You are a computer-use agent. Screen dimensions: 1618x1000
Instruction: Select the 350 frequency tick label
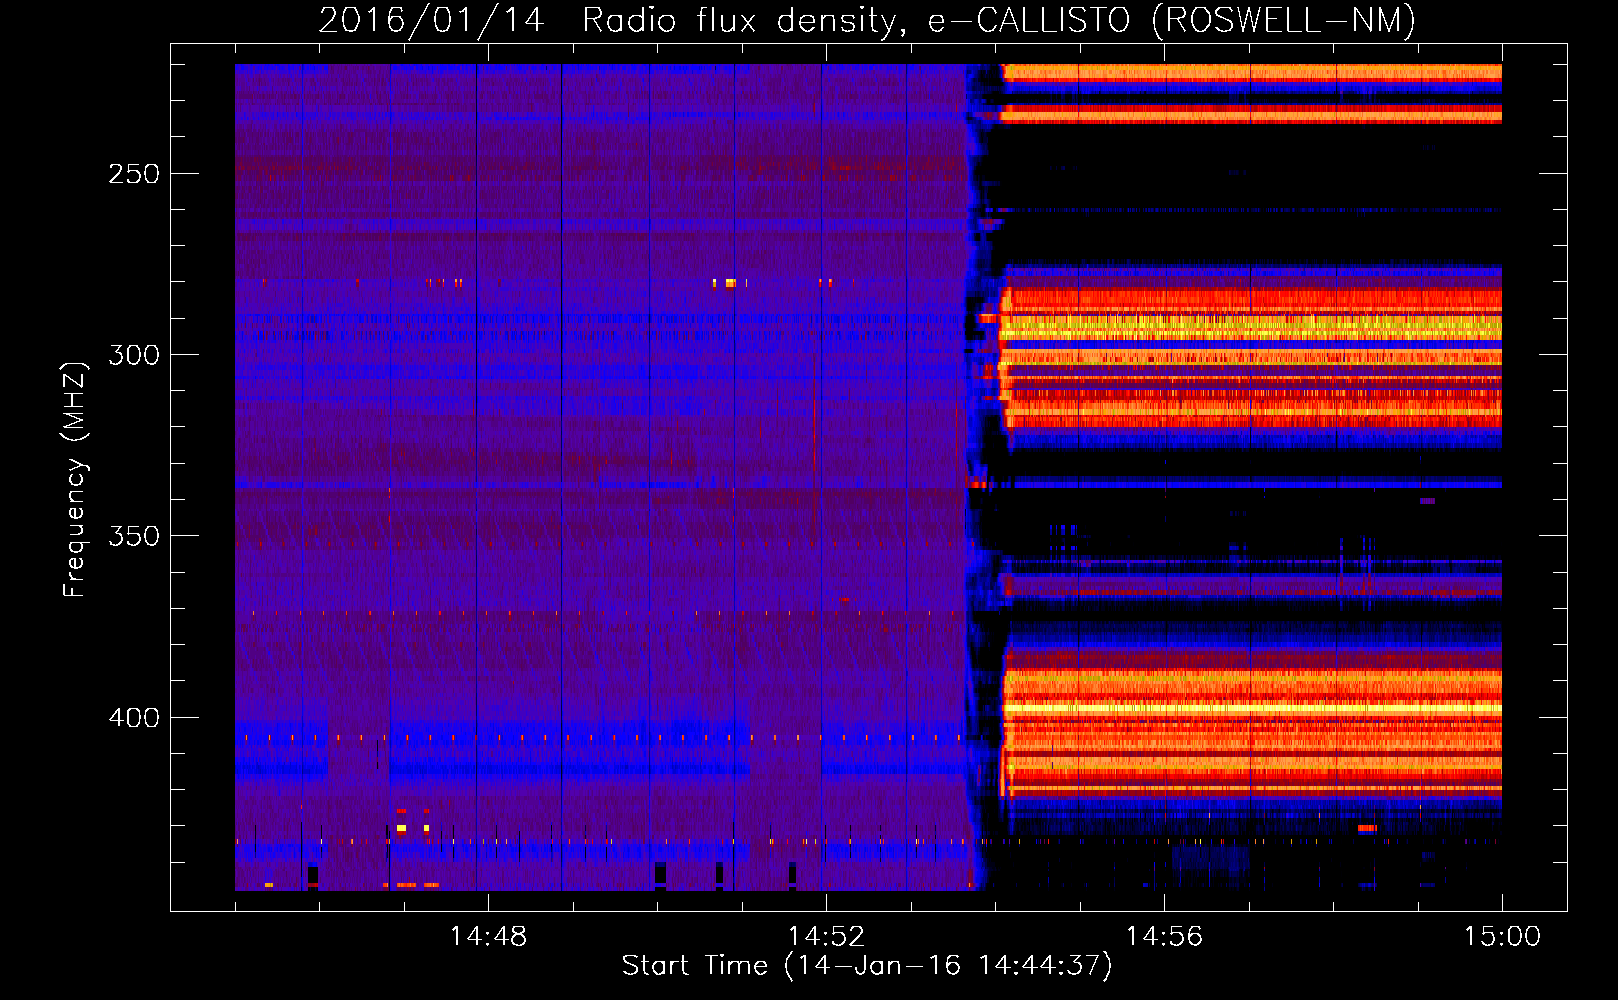134,536
